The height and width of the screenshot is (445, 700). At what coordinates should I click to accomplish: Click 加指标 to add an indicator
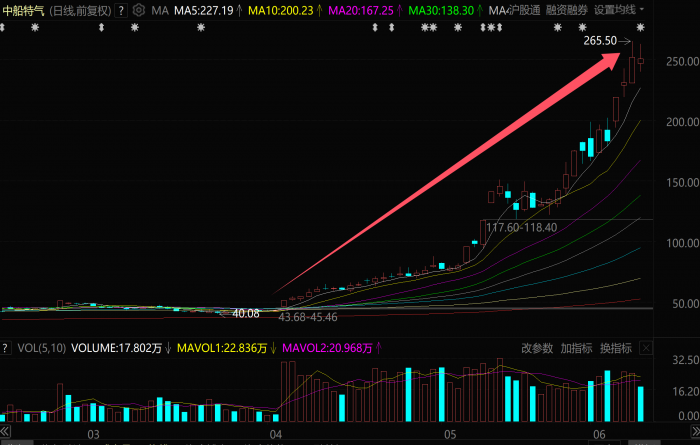[x=576, y=348]
